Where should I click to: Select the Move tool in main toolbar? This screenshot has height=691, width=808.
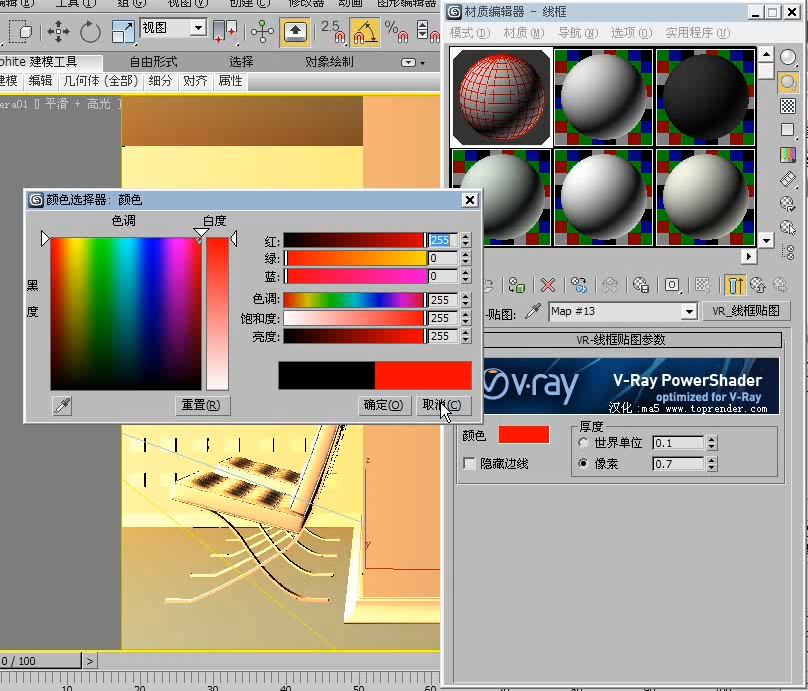58,32
